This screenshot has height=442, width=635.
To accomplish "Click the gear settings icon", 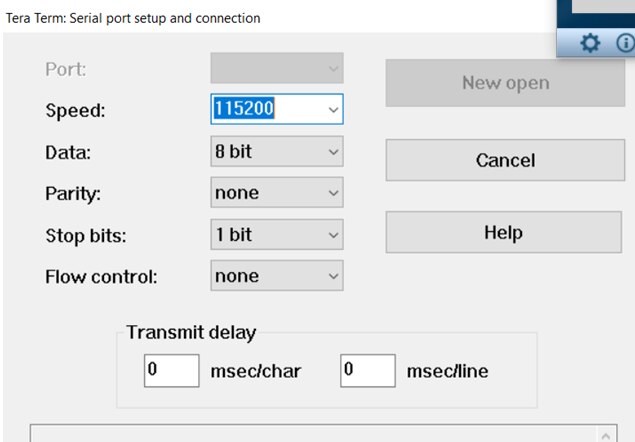I will point(590,43).
